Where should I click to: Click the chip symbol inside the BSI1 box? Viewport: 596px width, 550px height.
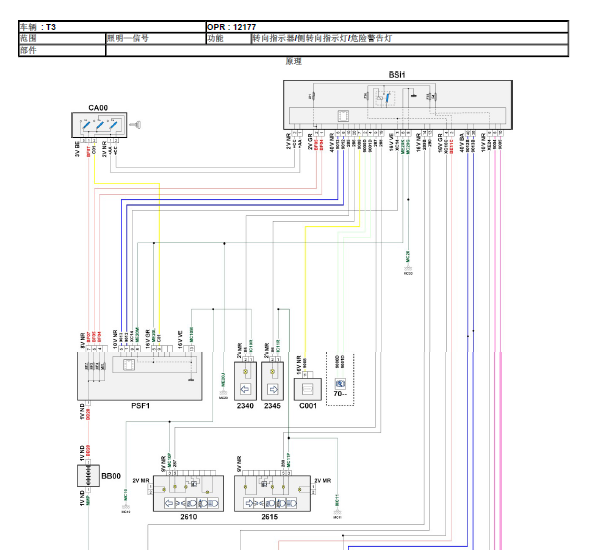343,116
